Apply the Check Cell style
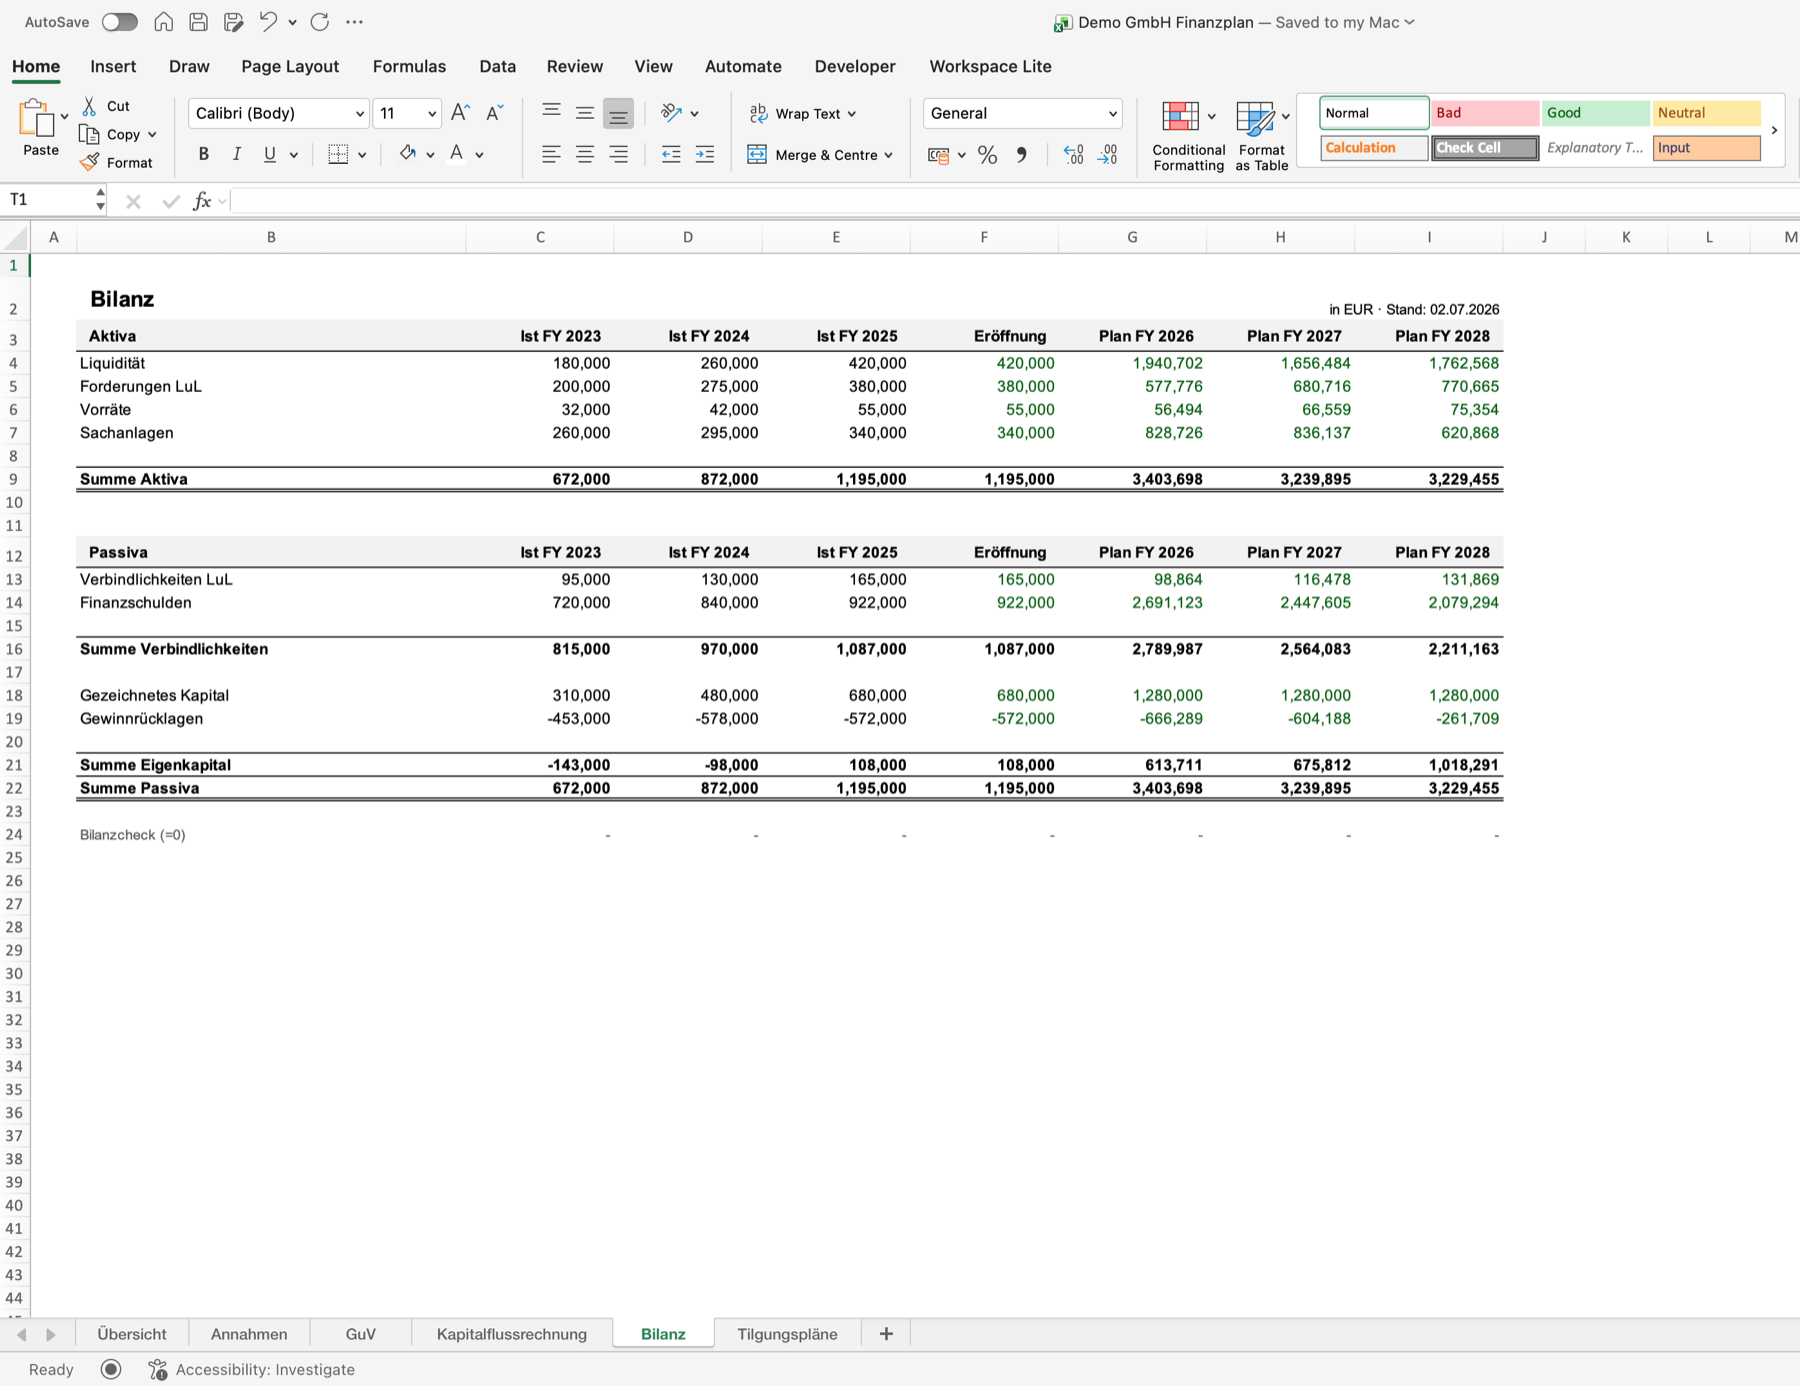1800x1386 pixels. (x=1485, y=148)
